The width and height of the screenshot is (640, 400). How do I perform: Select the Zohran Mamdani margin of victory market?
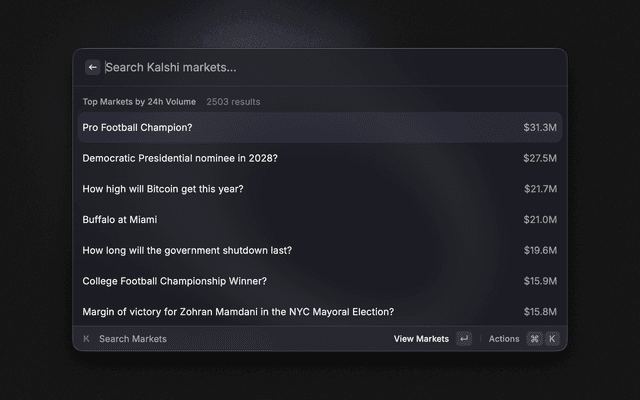coord(238,312)
